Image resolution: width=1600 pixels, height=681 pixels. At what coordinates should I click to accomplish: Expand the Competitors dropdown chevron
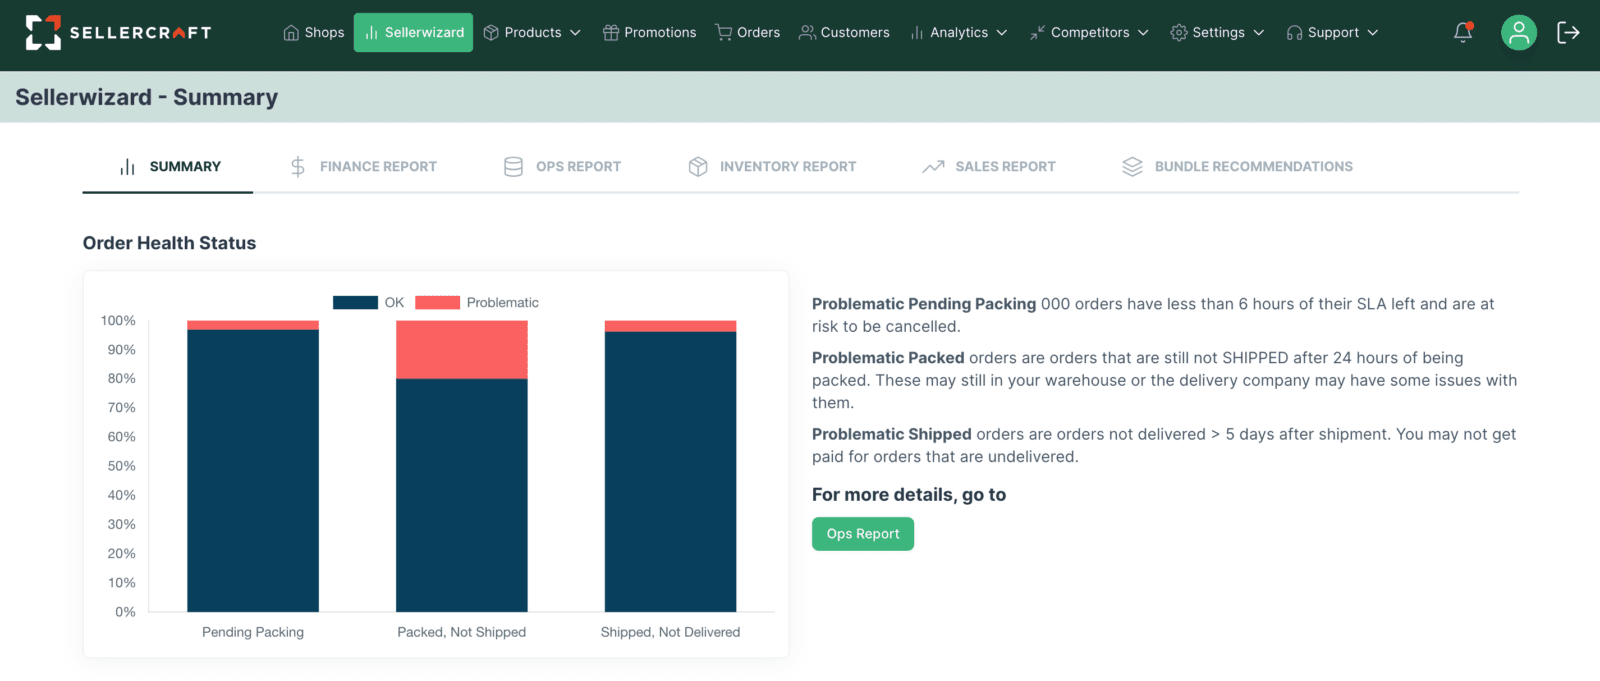1143,33
